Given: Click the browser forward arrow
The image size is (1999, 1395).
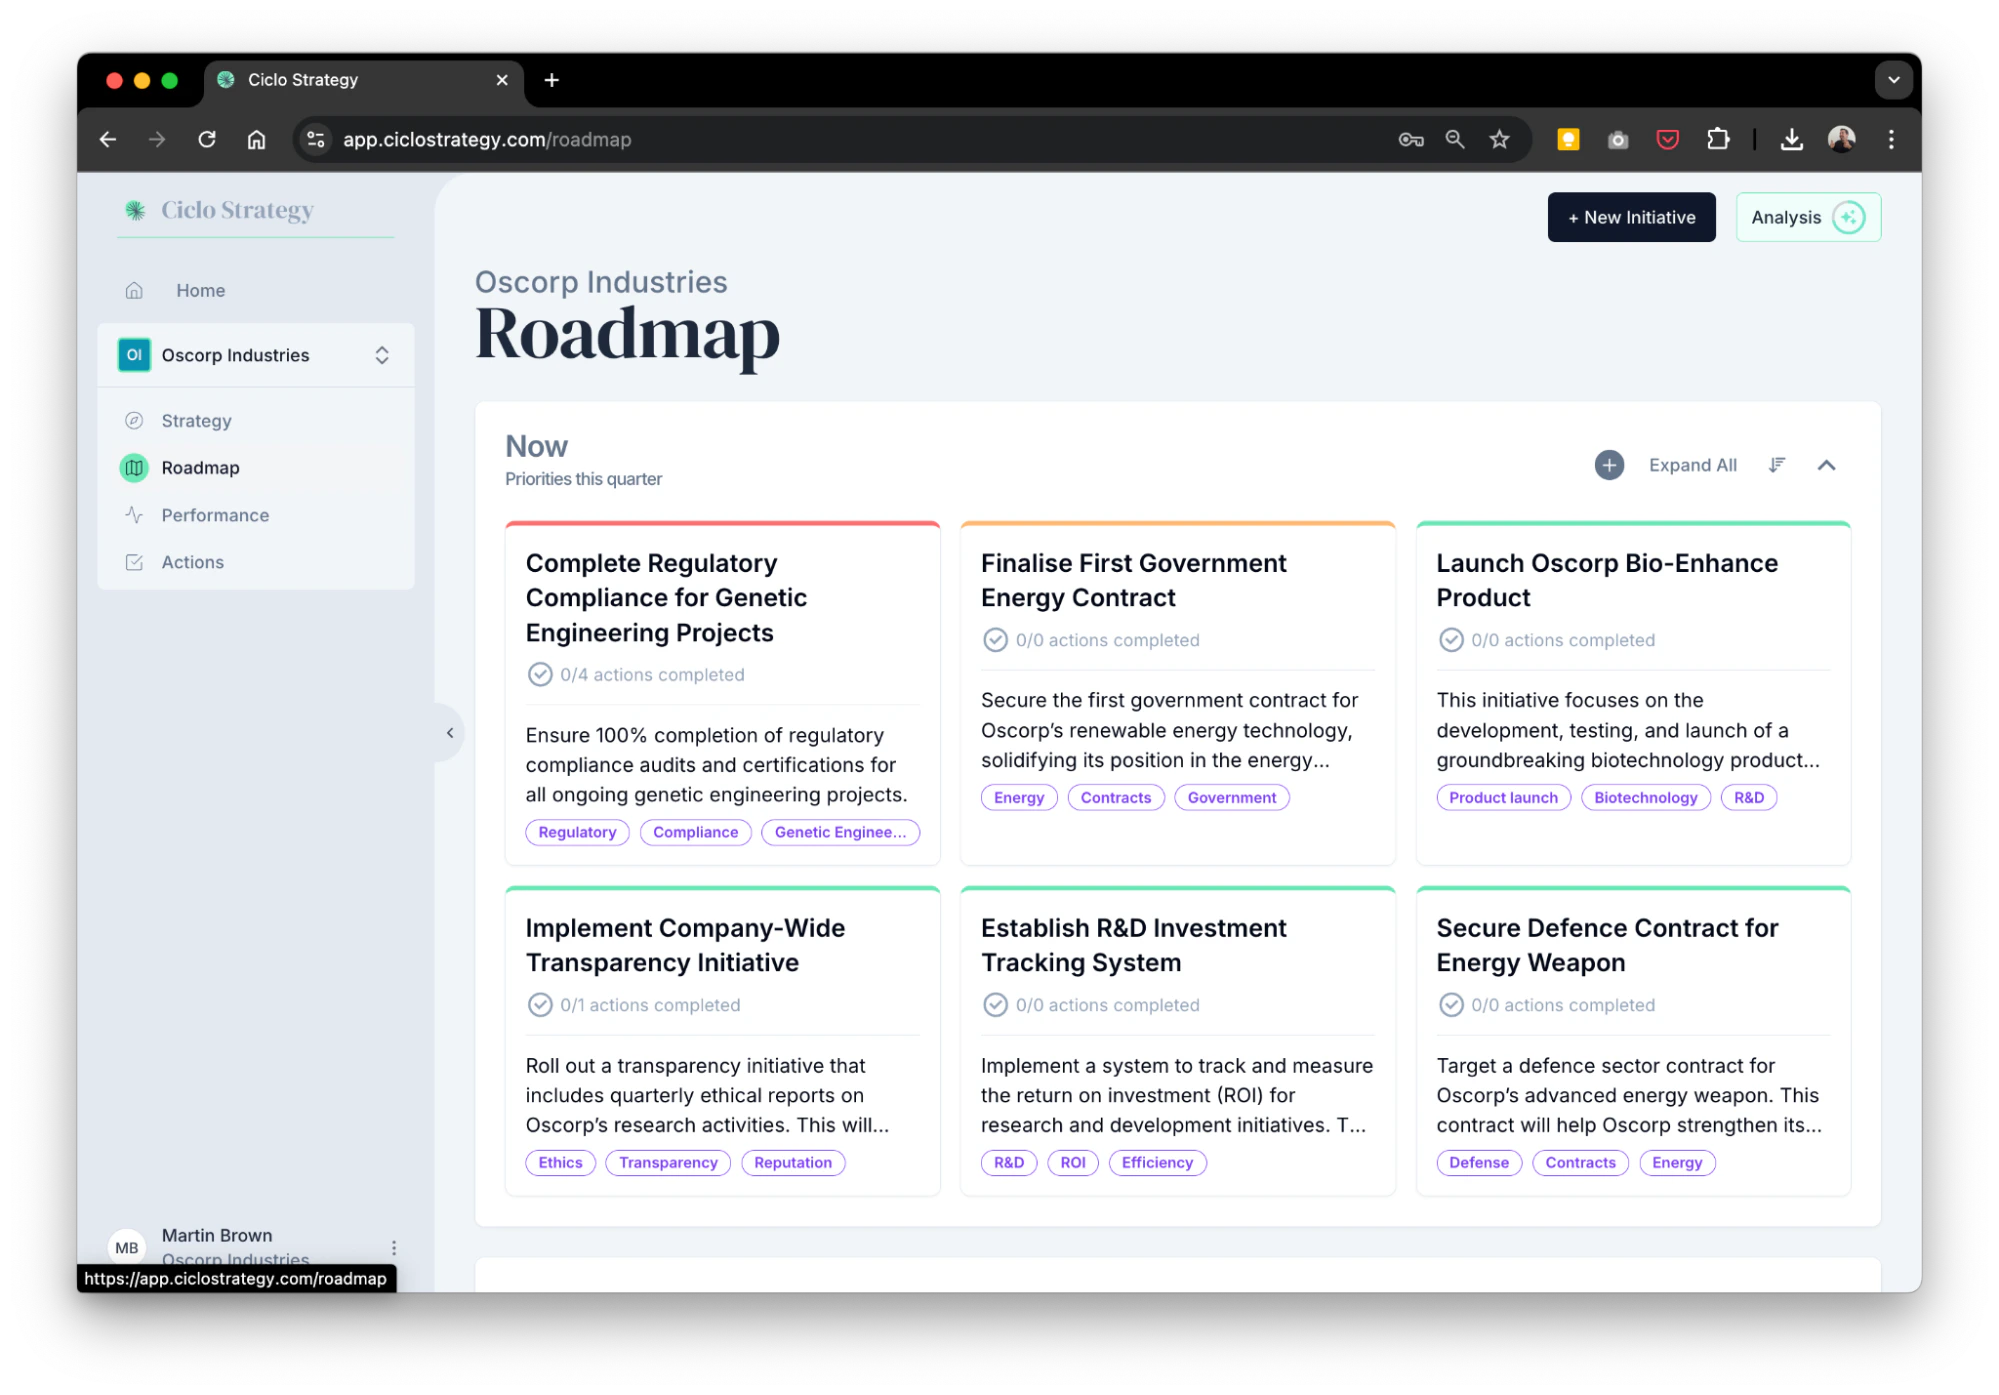Looking at the screenshot, I should [157, 140].
